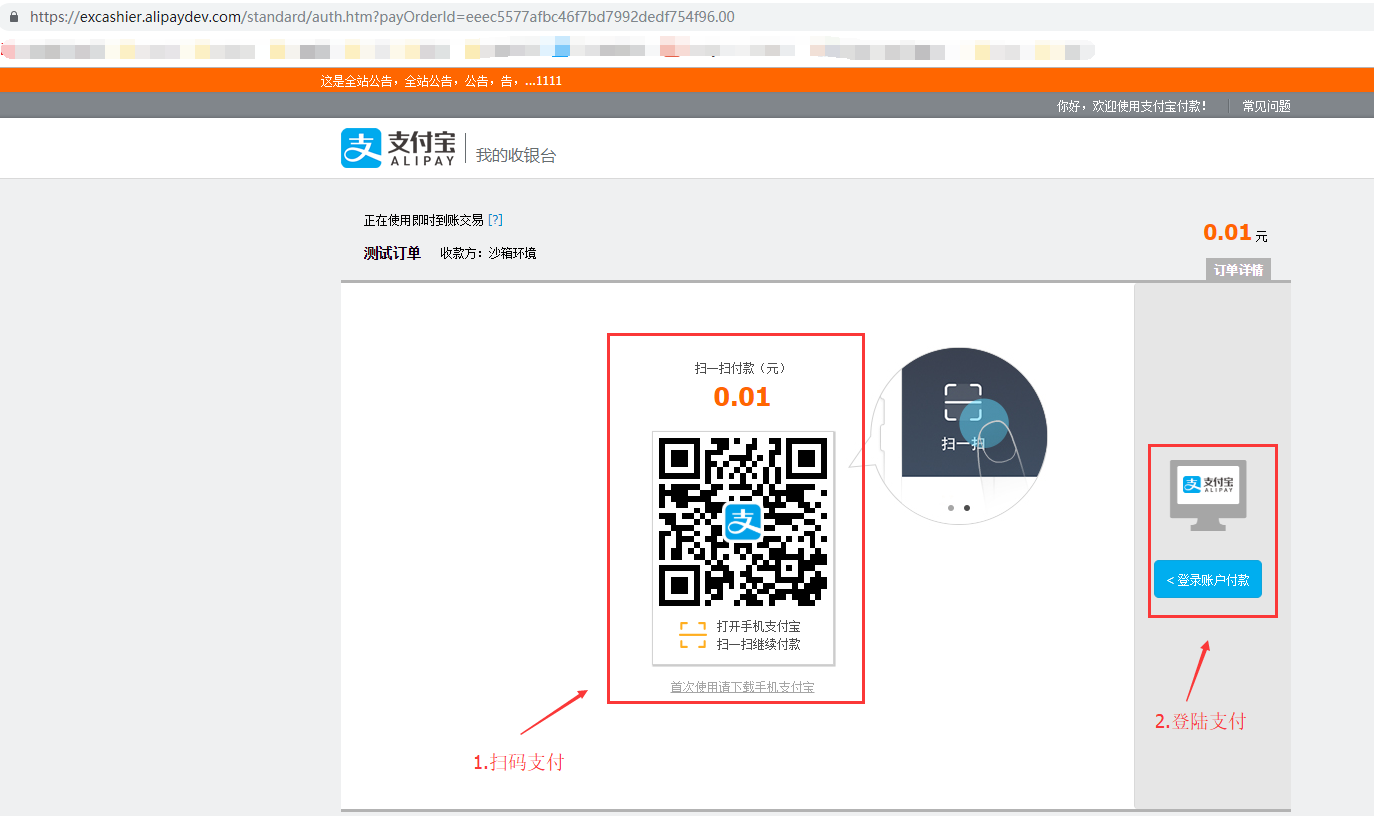
Task: Click the 登录账户付款 button
Action: tap(1208, 579)
